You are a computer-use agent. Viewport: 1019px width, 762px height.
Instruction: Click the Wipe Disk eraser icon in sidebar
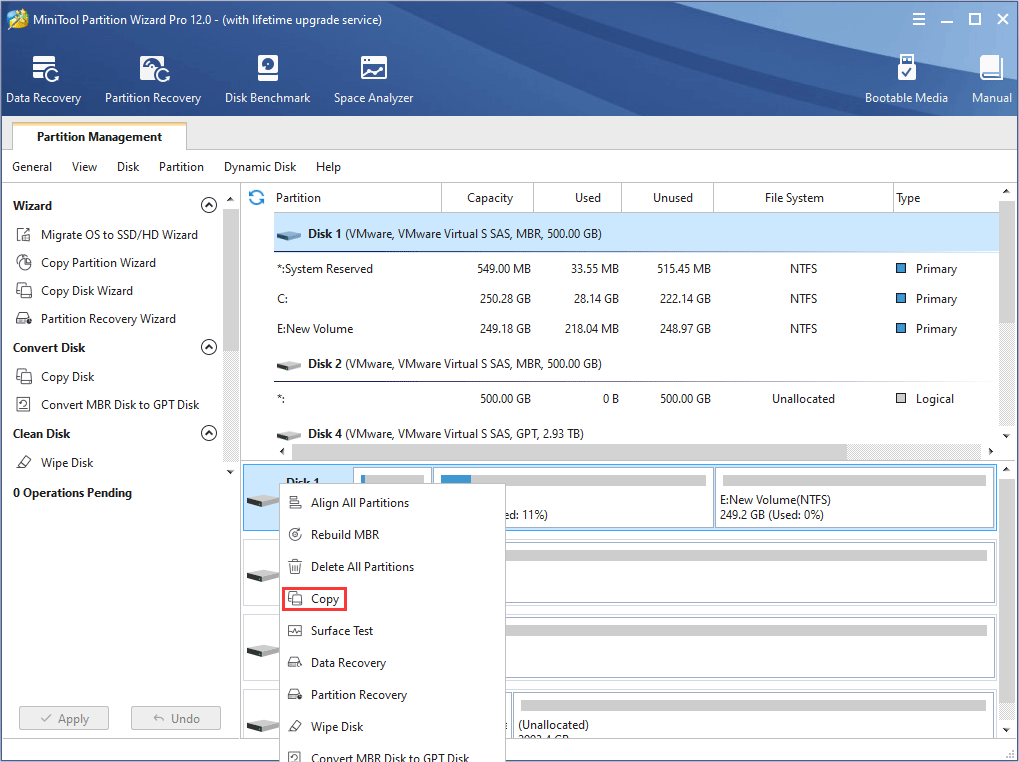tap(23, 463)
